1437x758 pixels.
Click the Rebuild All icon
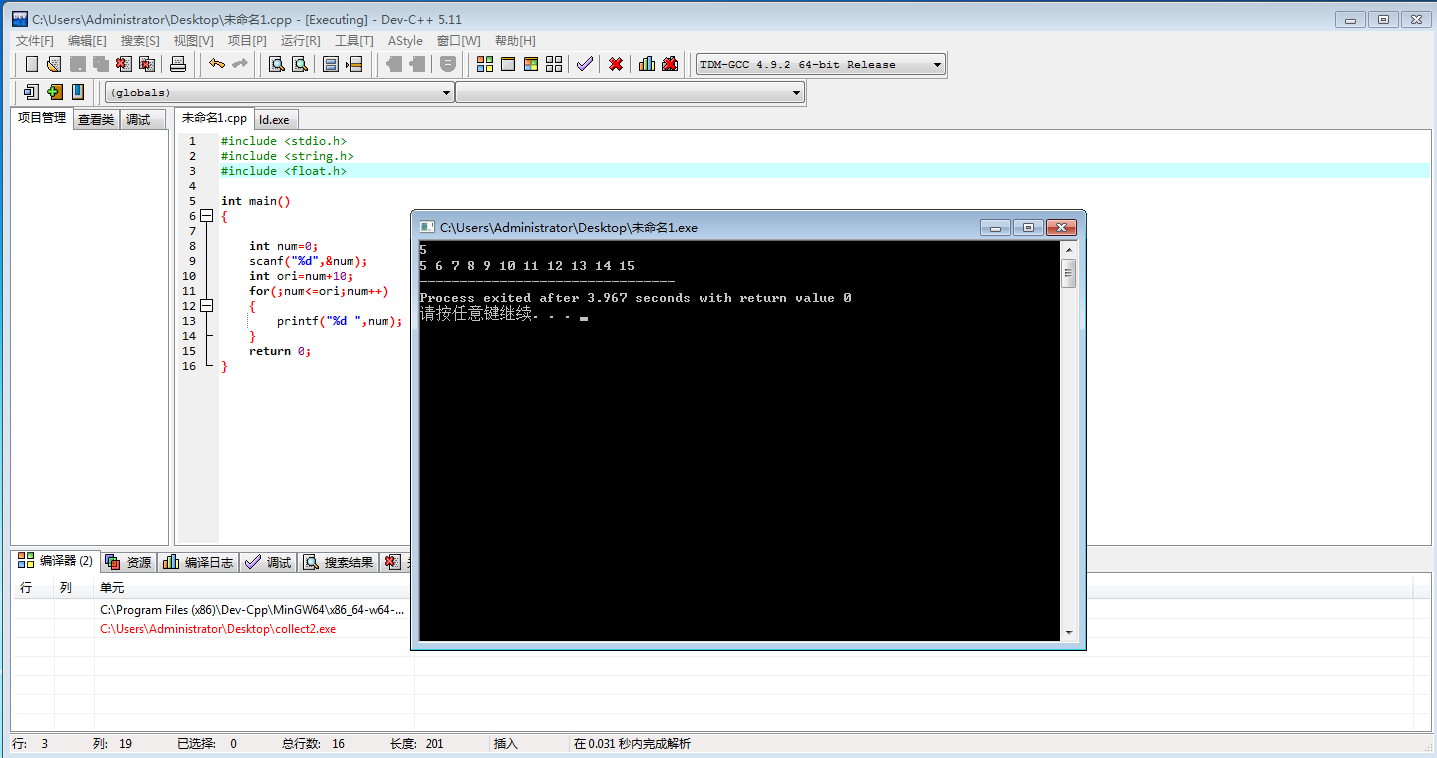[554, 64]
